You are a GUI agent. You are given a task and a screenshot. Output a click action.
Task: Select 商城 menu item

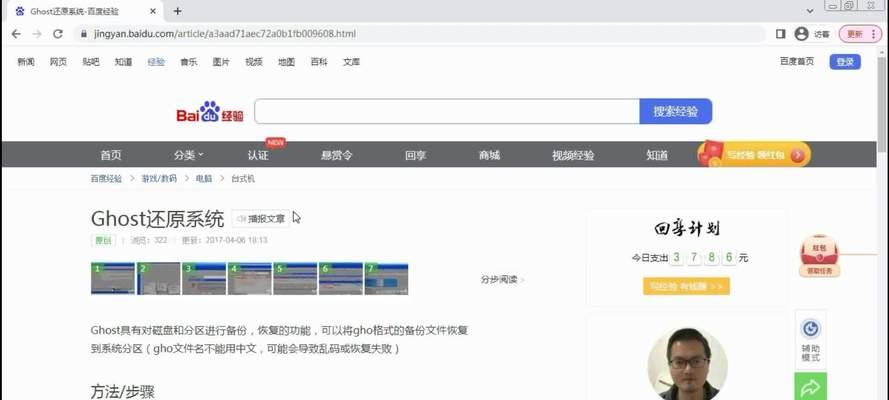tap(489, 155)
